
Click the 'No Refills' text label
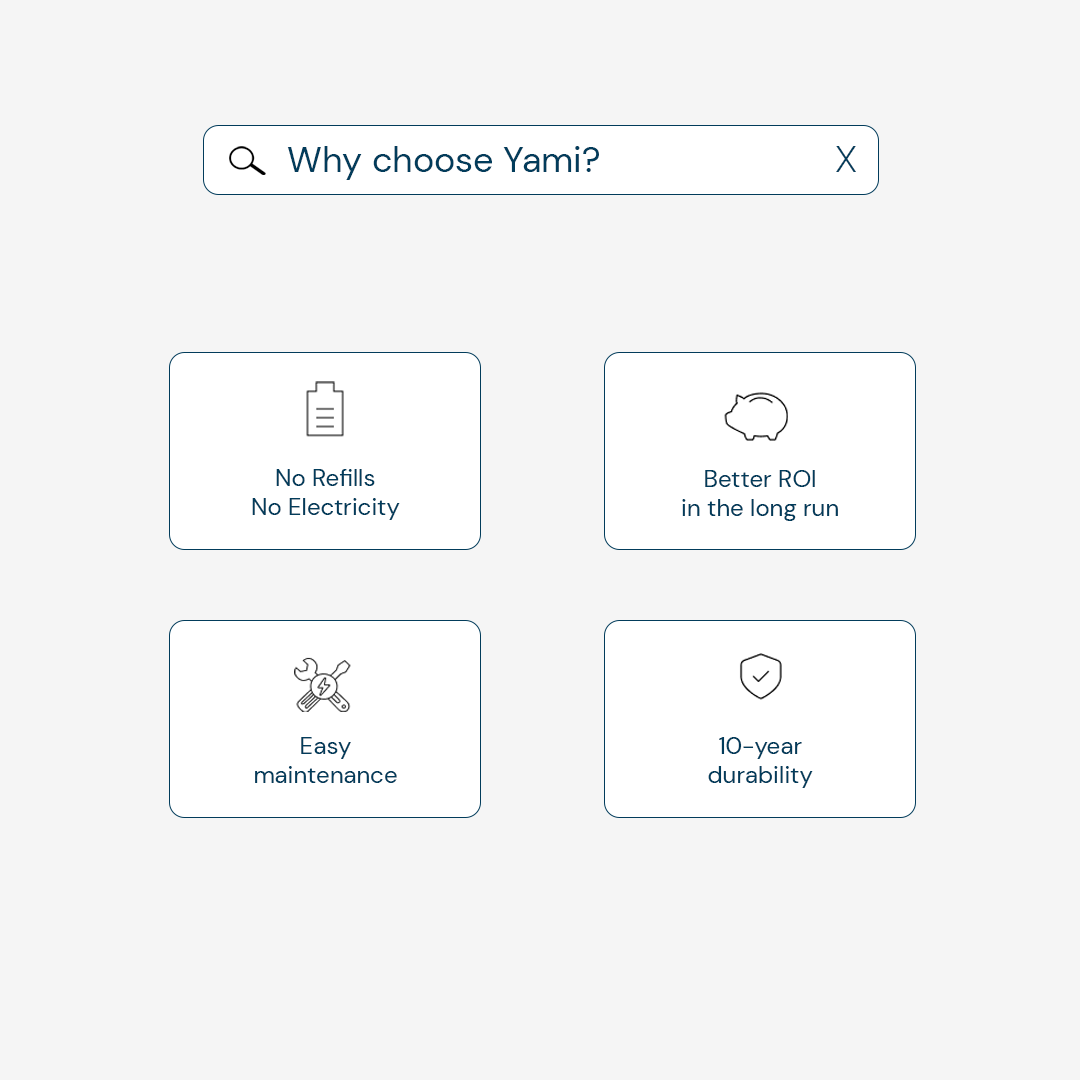[325, 478]
